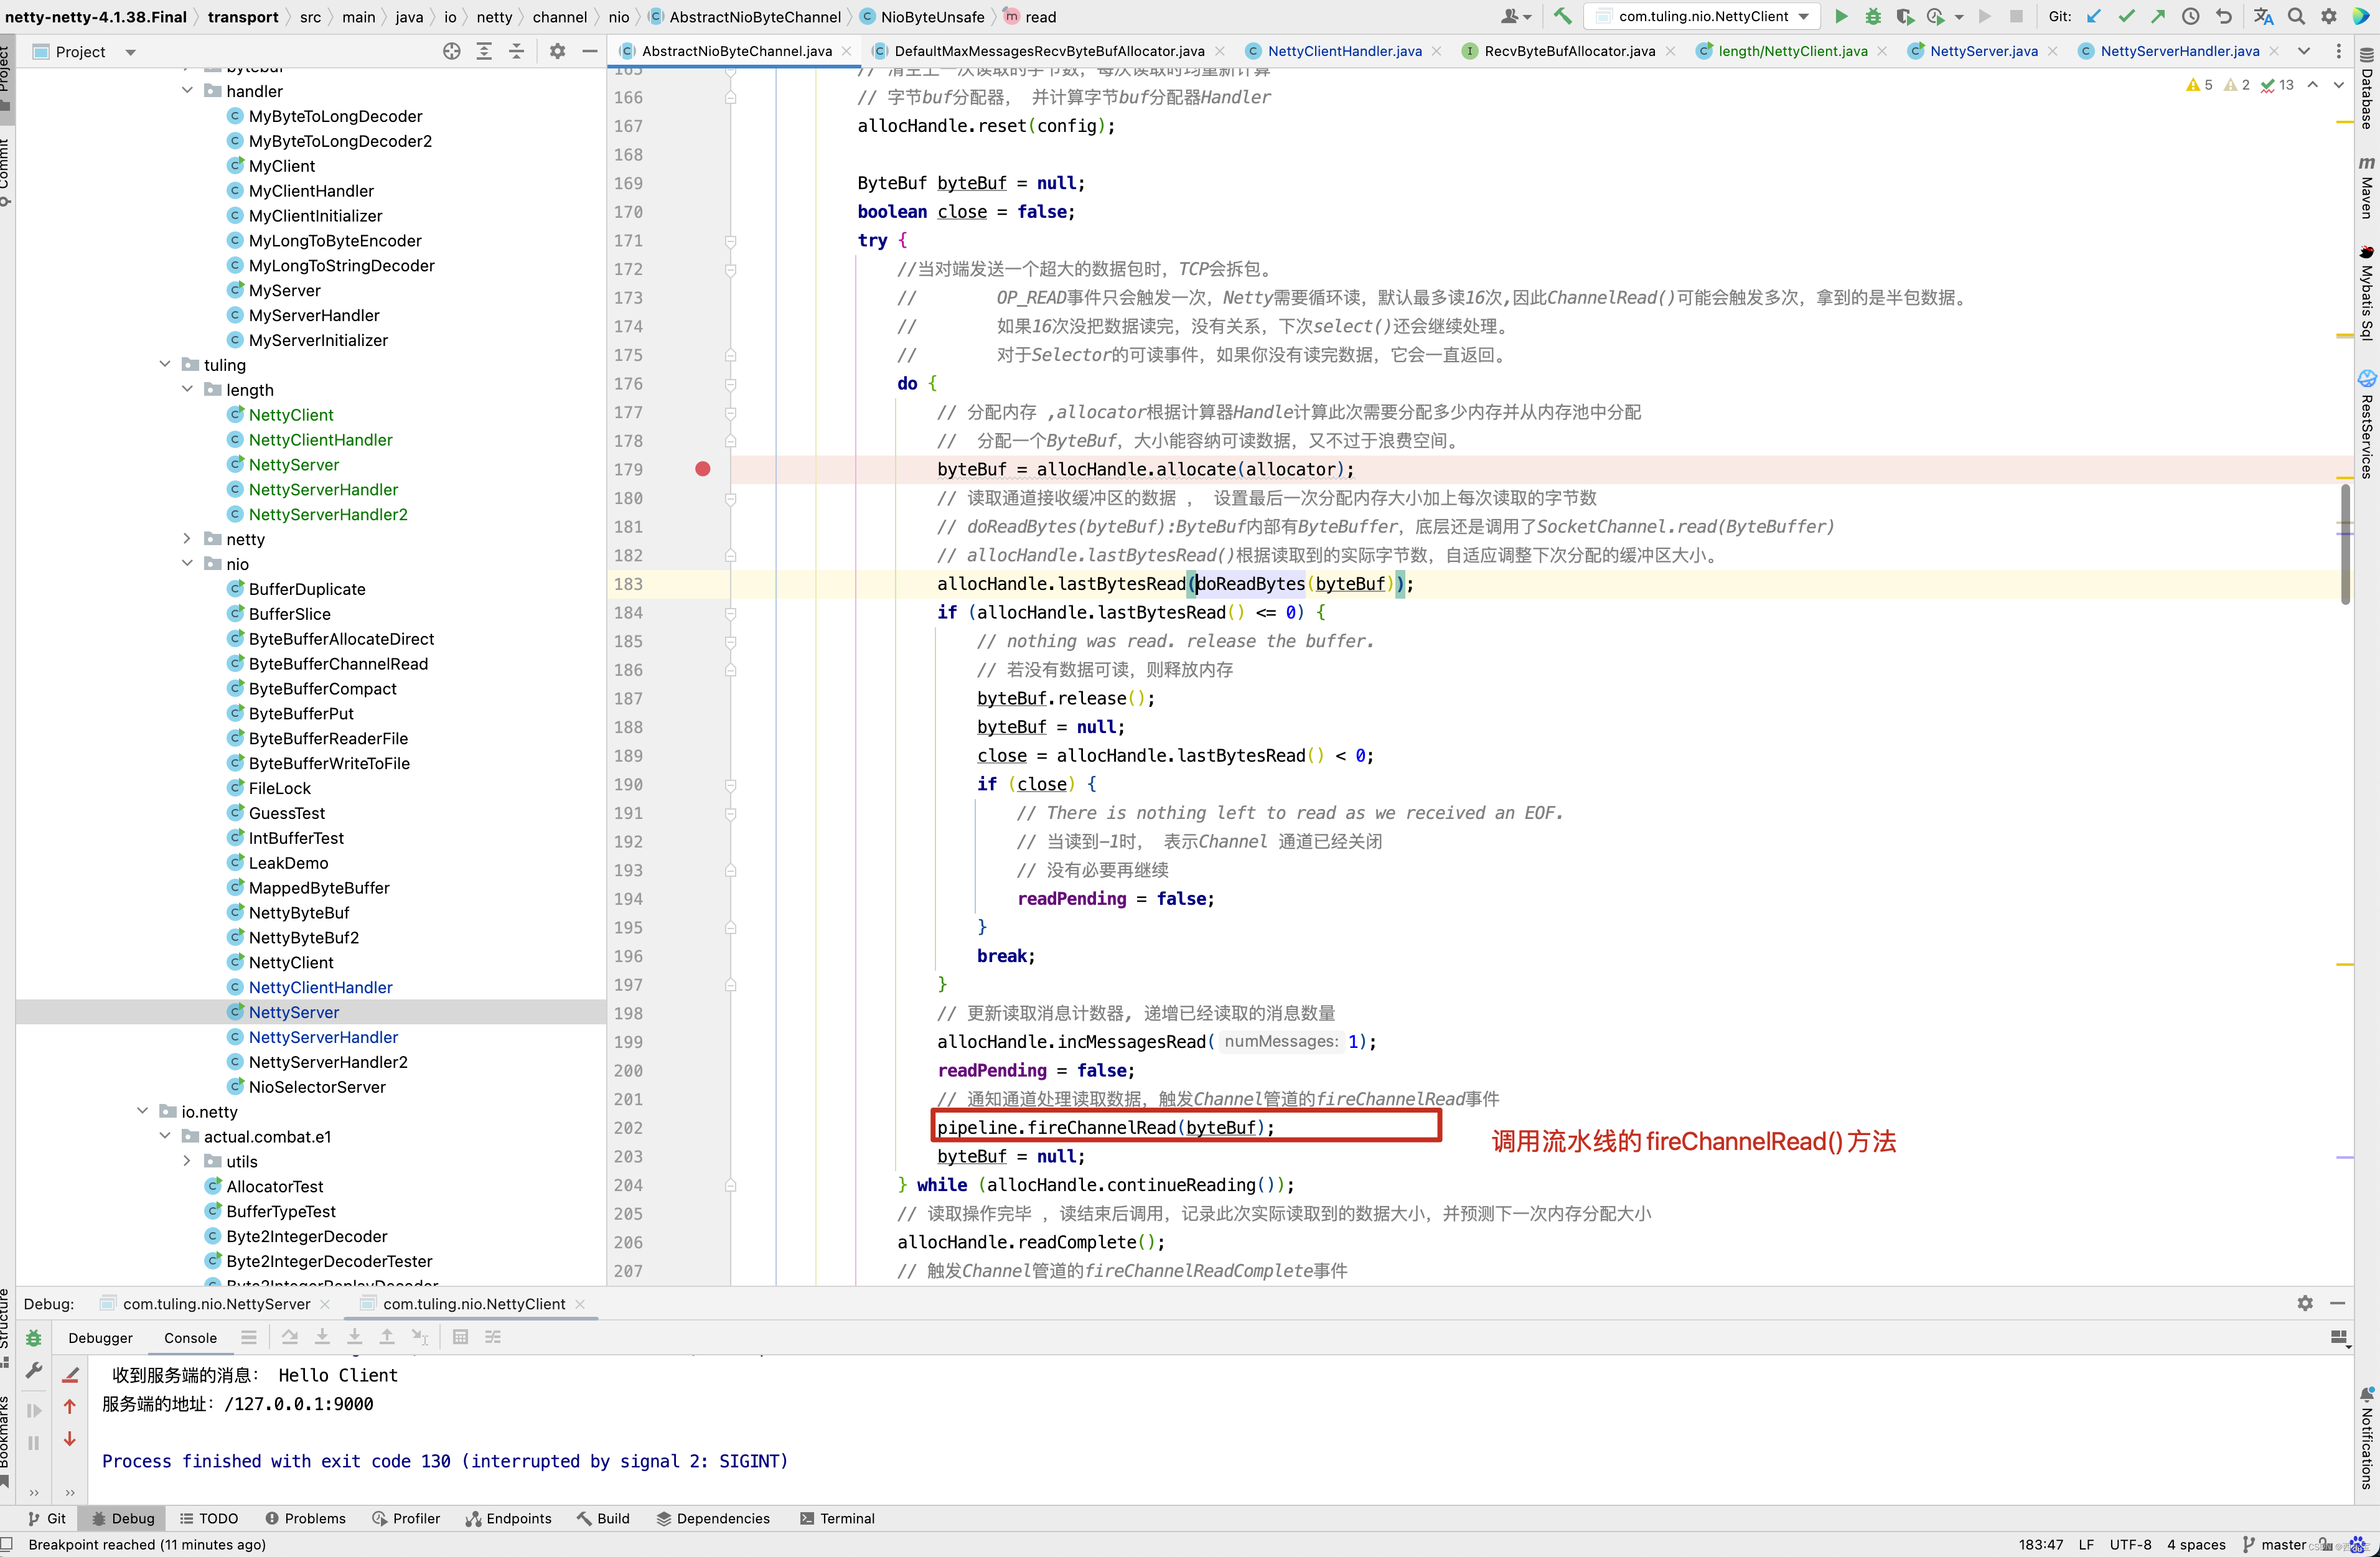This screenshot has width=2380, height=1557.
Task: Click the Git update project arrow
Action: point(2095,16)
